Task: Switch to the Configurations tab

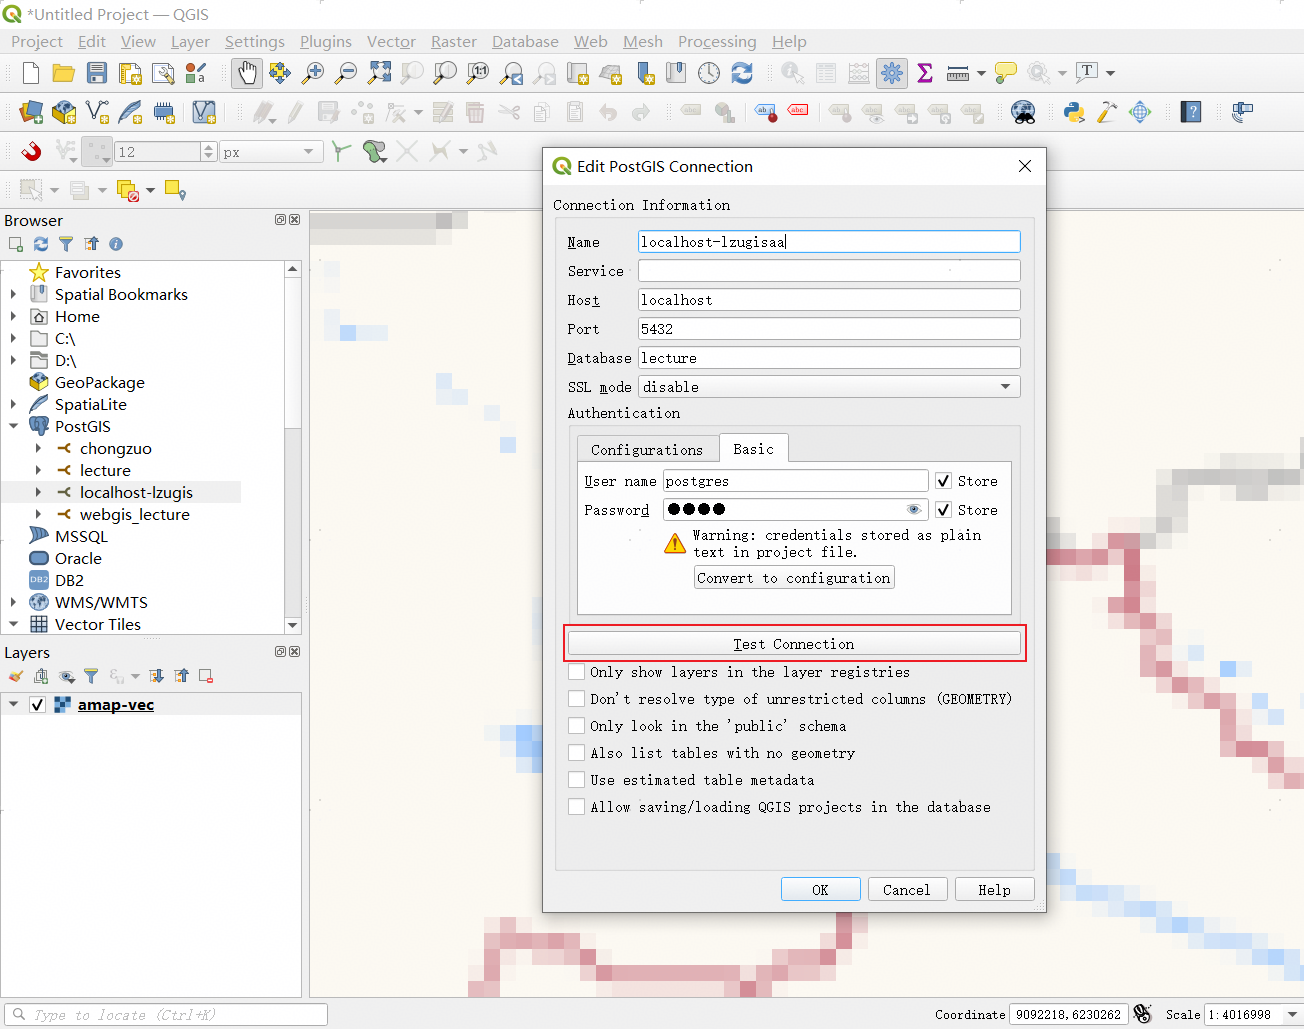Action: pos(647,450)
